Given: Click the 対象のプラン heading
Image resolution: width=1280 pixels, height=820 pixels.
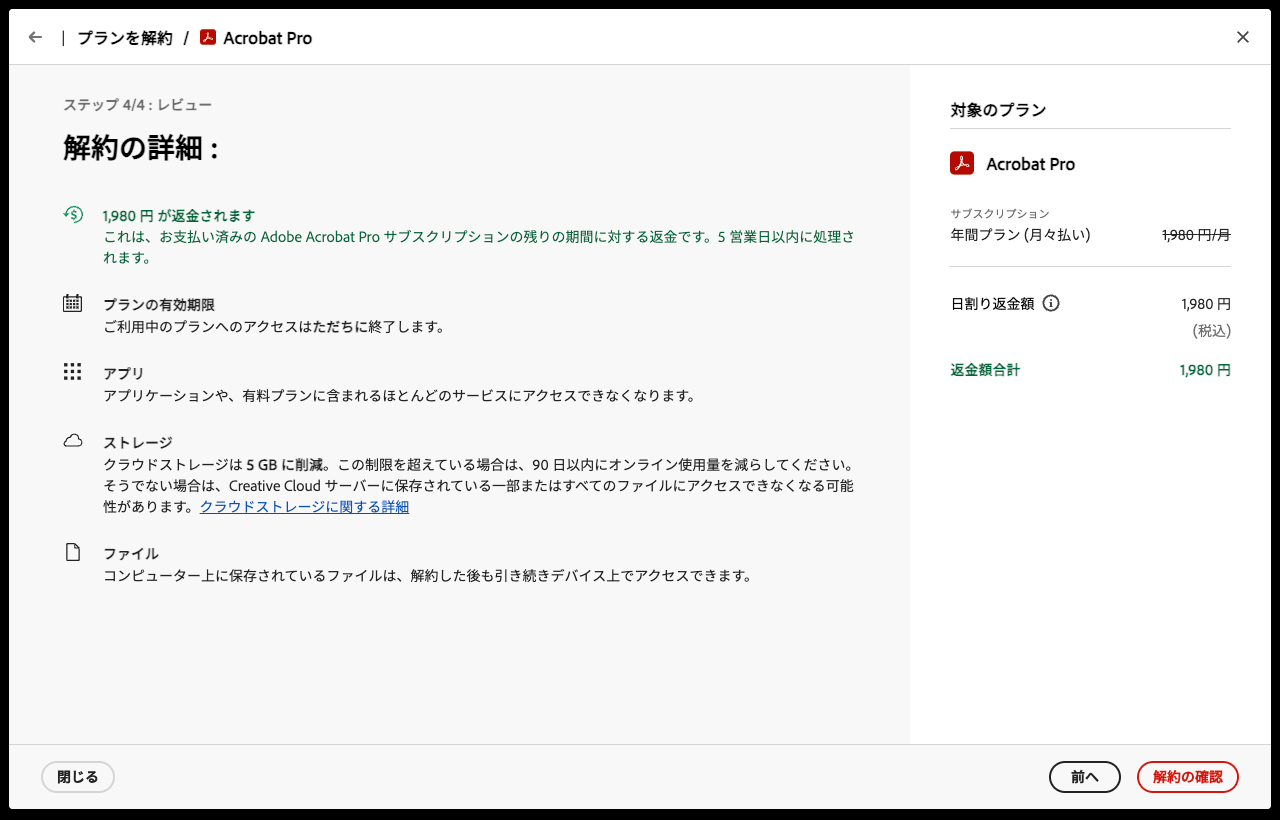Looking at the screenshot, I should click(998, 110).
